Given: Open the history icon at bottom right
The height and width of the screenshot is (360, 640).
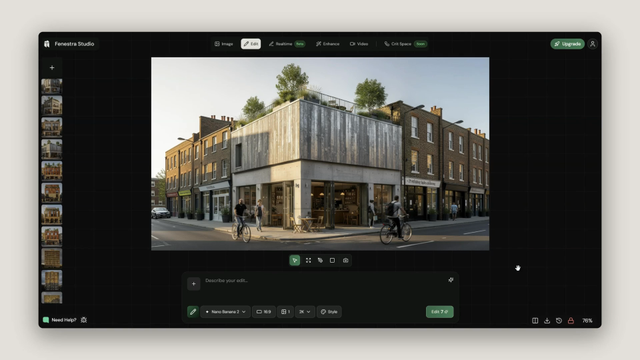Looking at the screenshot, I should (x=559, y=321).
